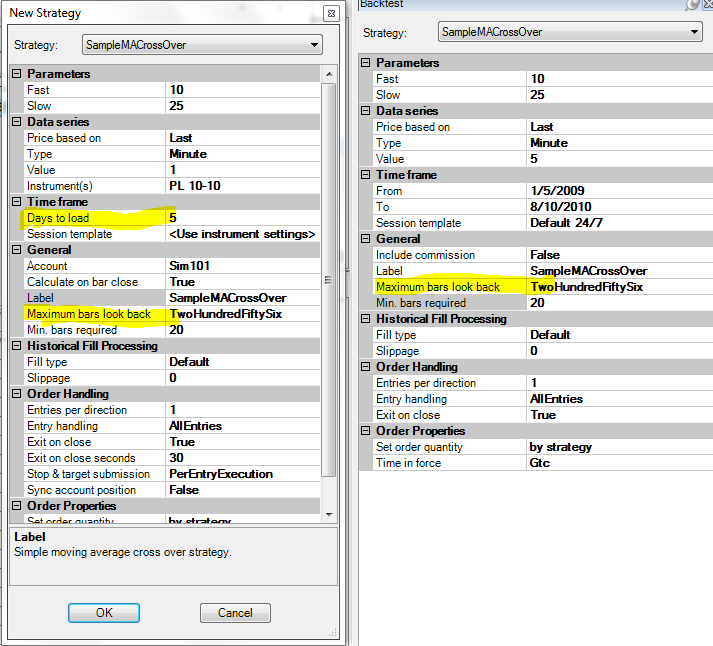Select Fill type Default in New Strategy dialog

click(243, 362)
